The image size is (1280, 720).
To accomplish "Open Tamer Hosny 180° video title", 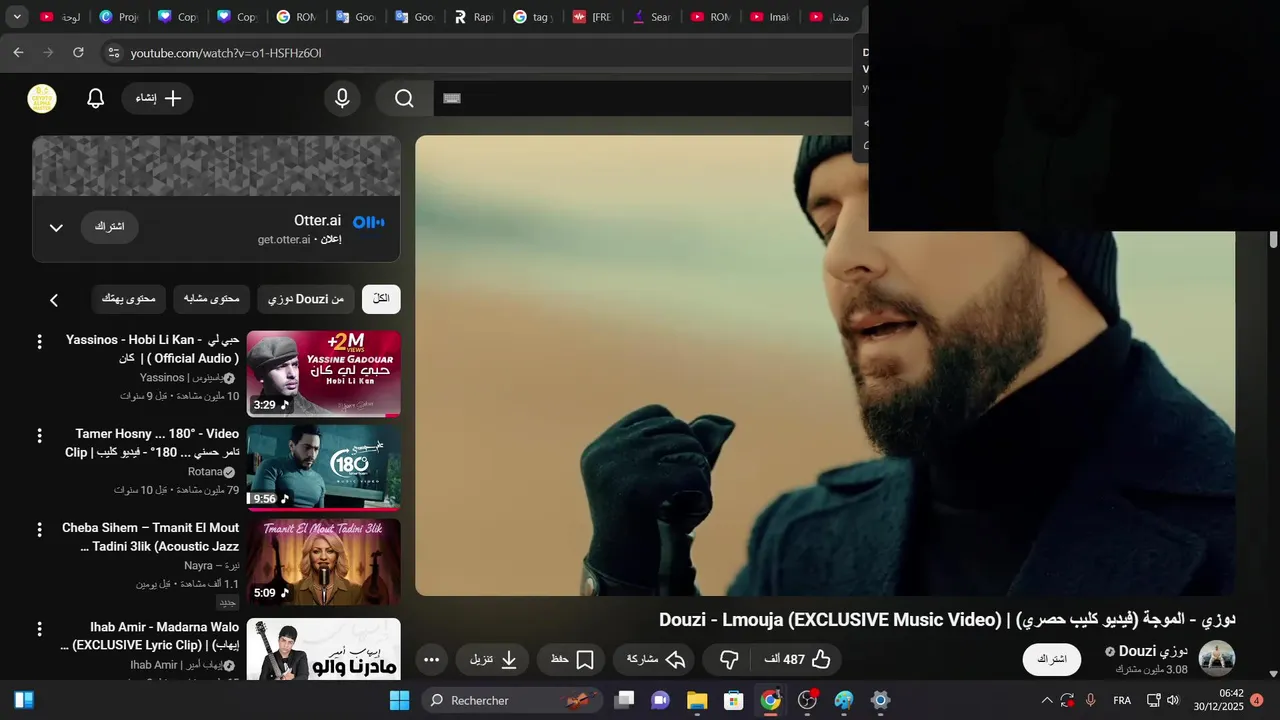I will click(x=152, y=443).
